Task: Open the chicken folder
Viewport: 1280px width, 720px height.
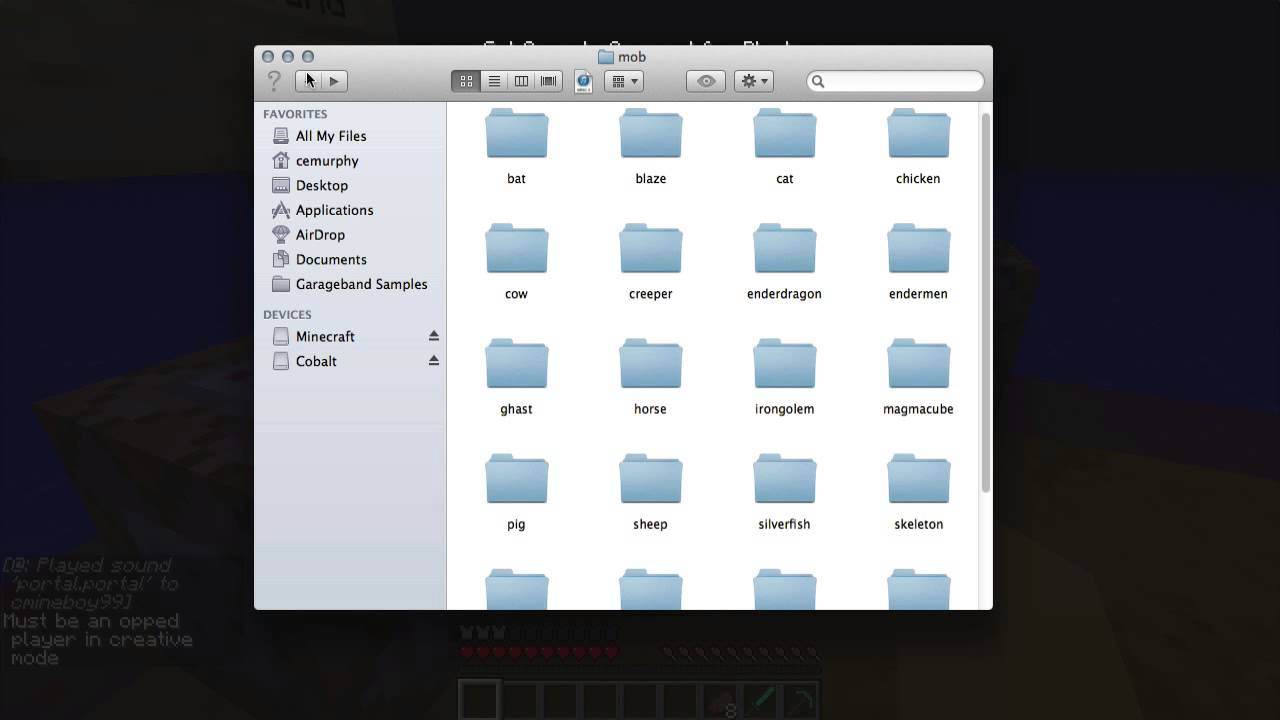Action: 918,134
